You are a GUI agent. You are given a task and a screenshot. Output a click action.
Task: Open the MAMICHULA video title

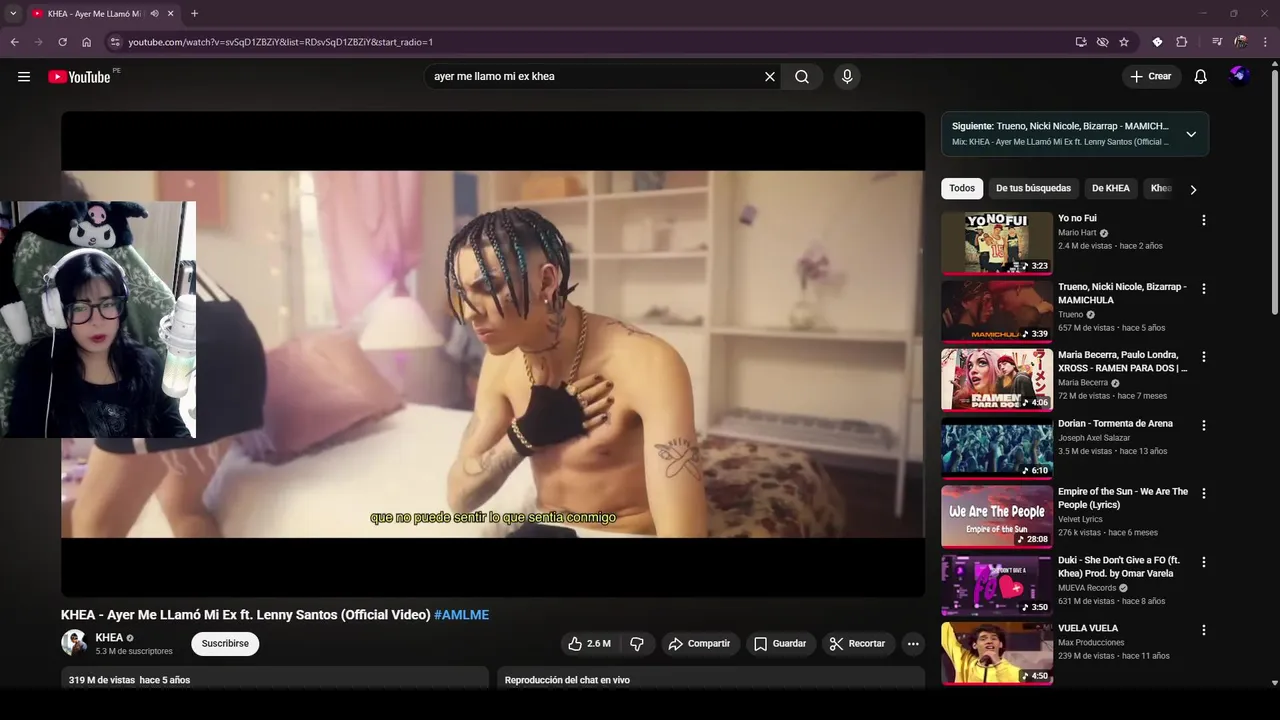coord(1122,293)
